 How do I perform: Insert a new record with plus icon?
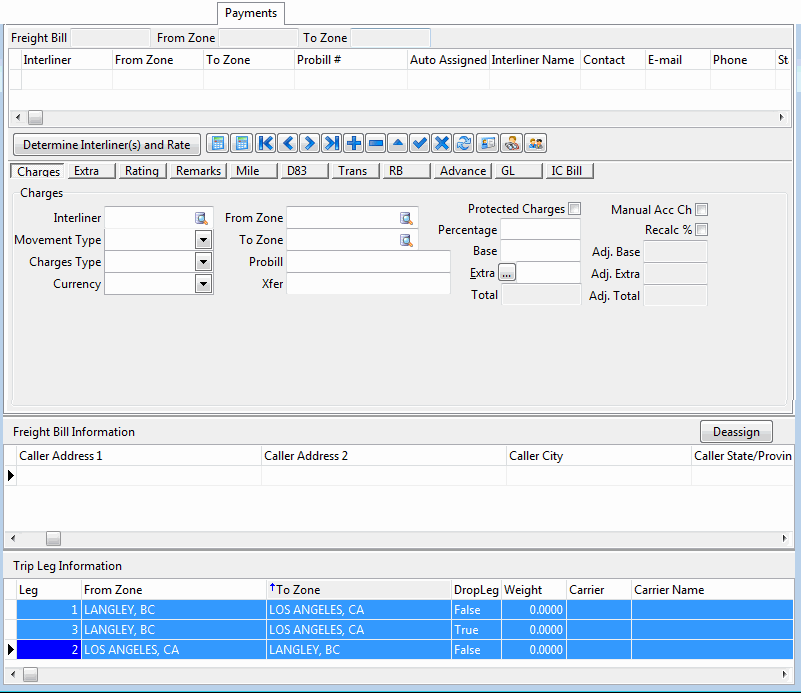(354, 144)
